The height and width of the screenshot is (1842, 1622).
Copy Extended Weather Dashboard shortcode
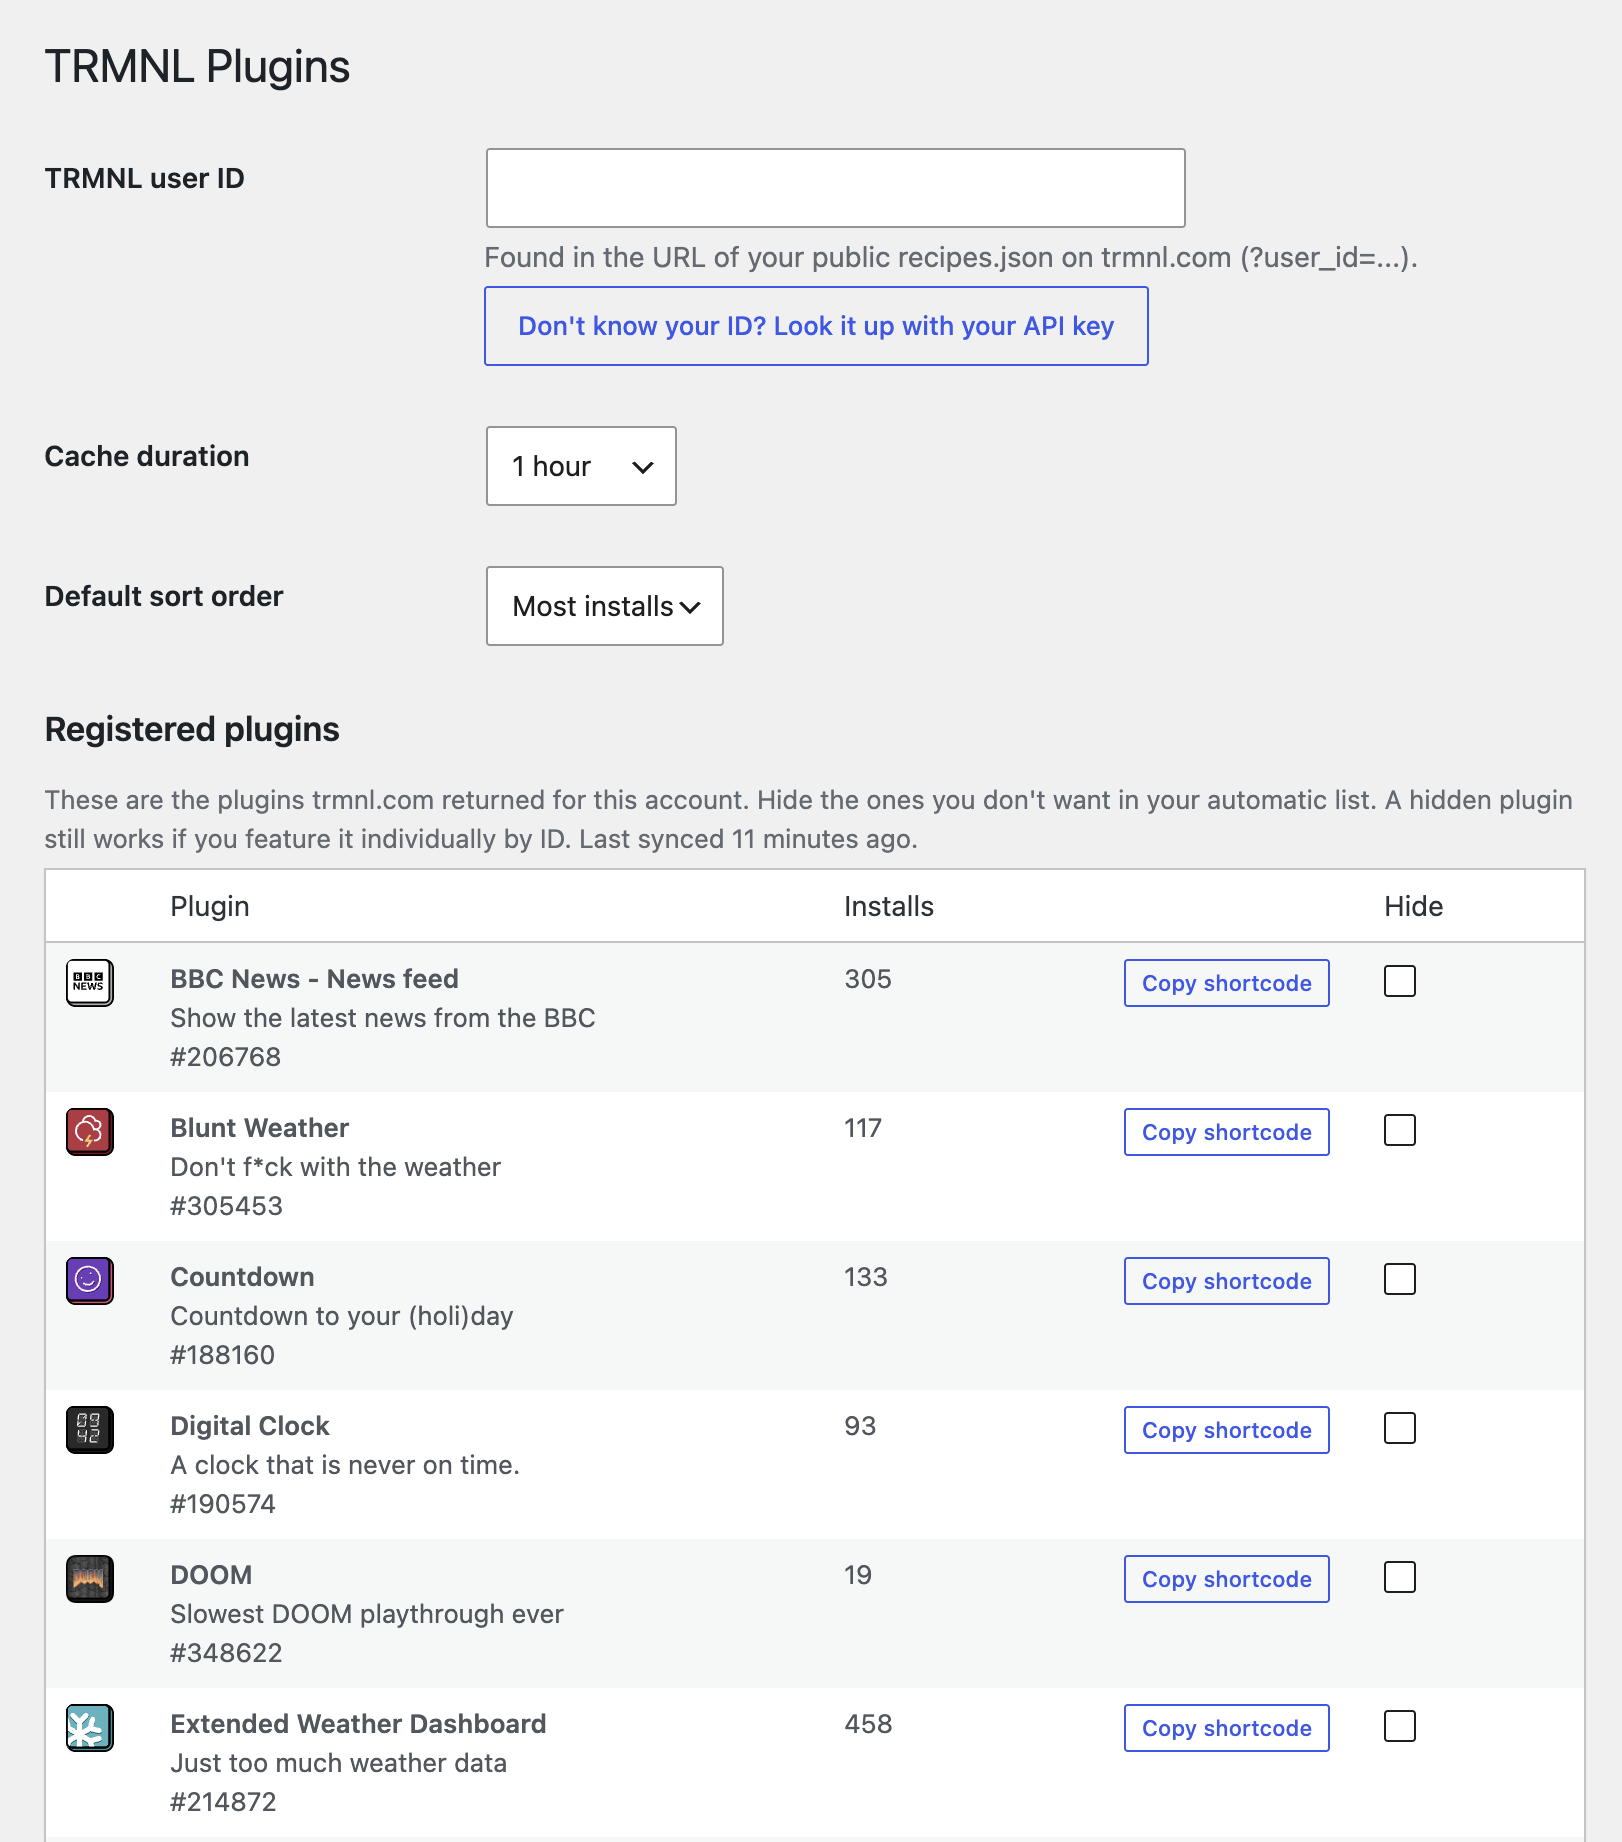click(1227, 1728)
